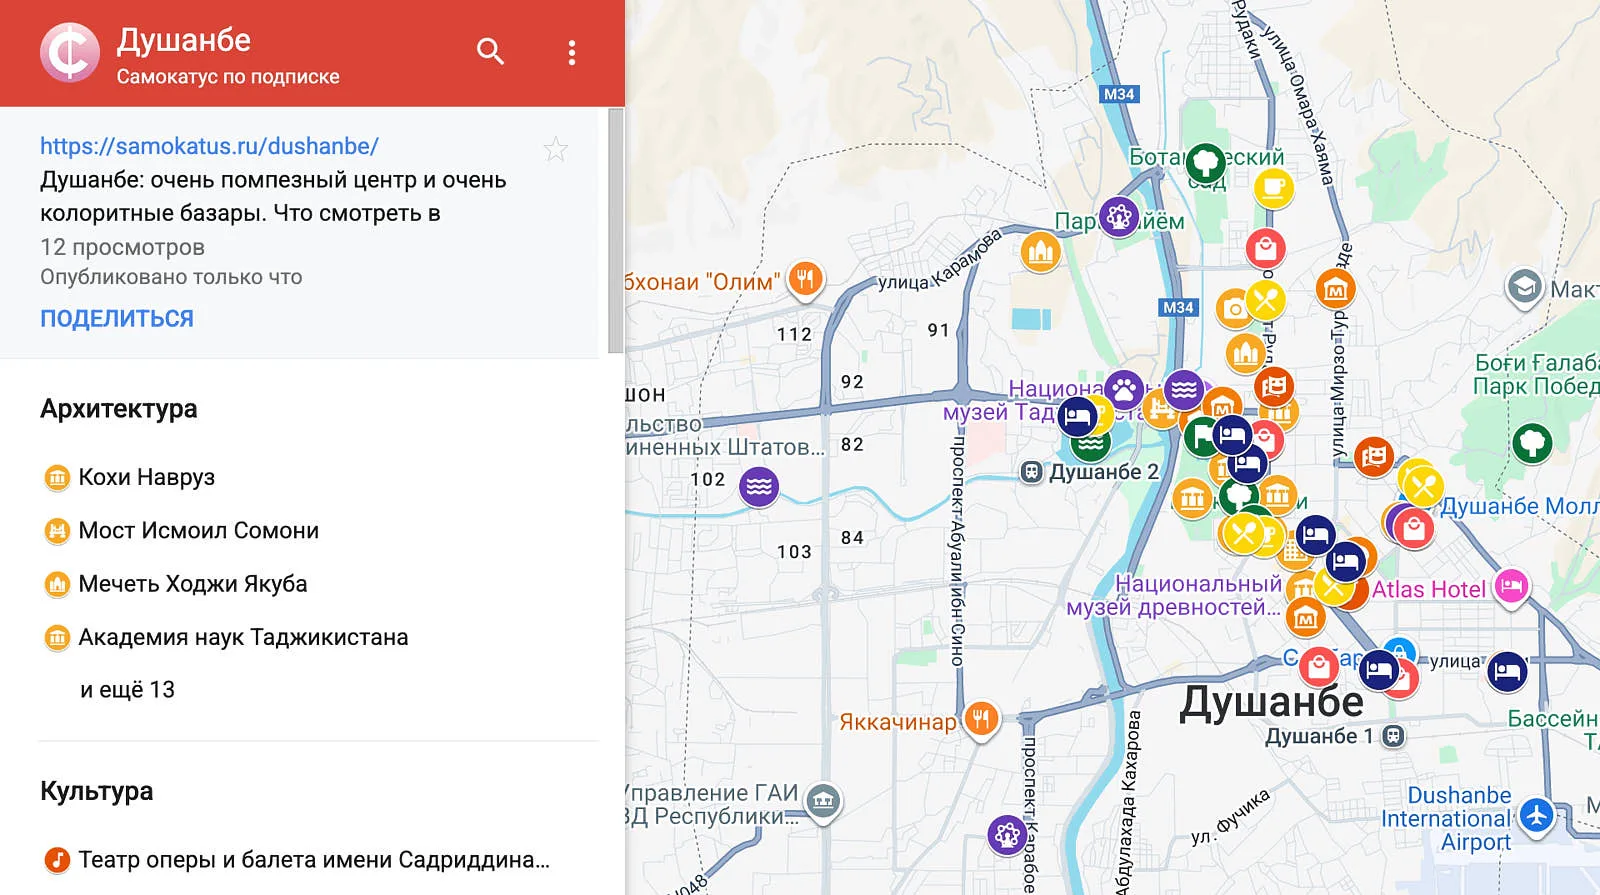Click the purple paw marker near National Museum

tap(1124, 389)
